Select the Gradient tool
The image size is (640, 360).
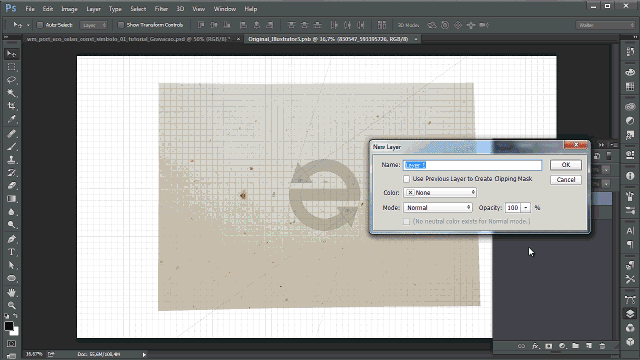[x=11, y=199]
